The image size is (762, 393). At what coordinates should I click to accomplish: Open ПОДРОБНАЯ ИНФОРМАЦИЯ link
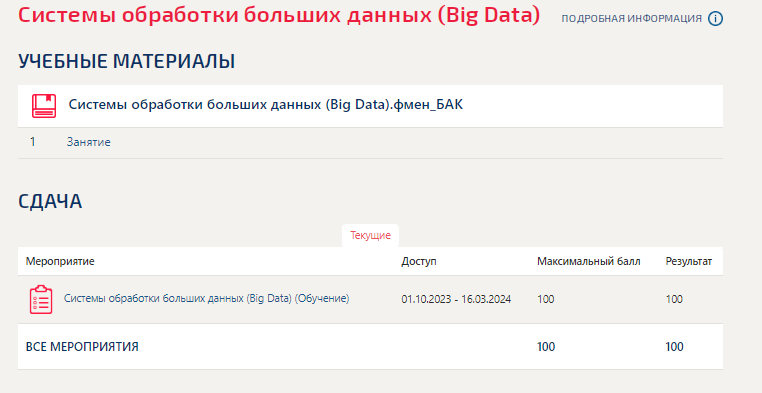[x=632, y=19]
